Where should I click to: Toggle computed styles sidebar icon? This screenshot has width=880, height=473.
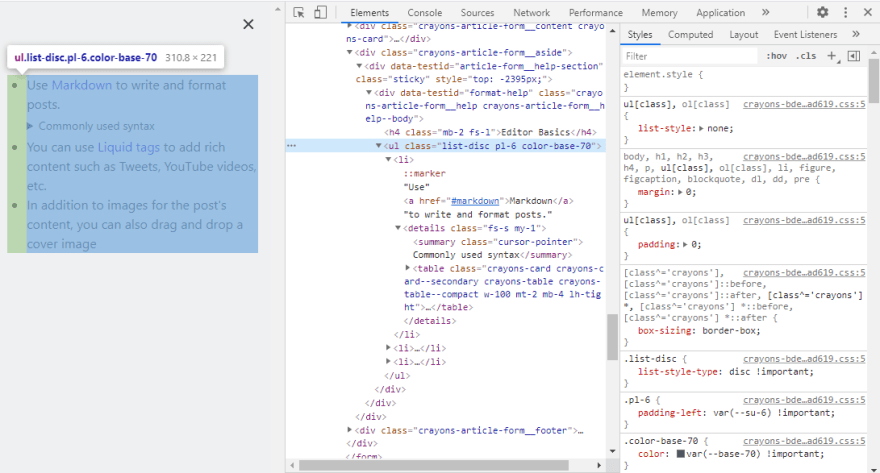(854, 56)
